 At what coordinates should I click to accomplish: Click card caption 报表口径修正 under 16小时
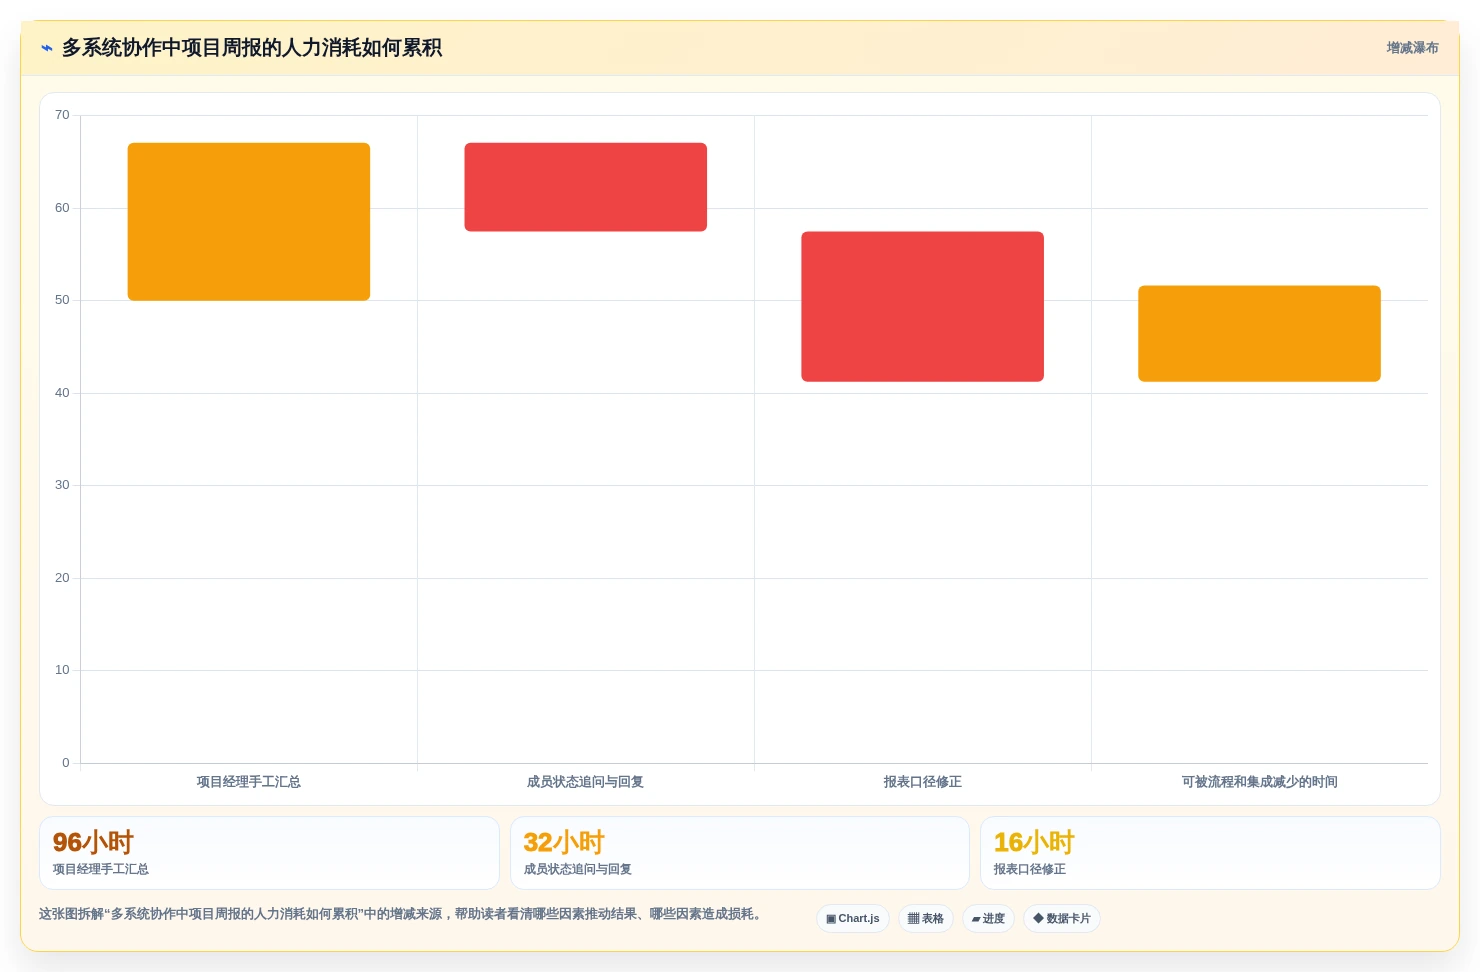(x=1029, y=869)
